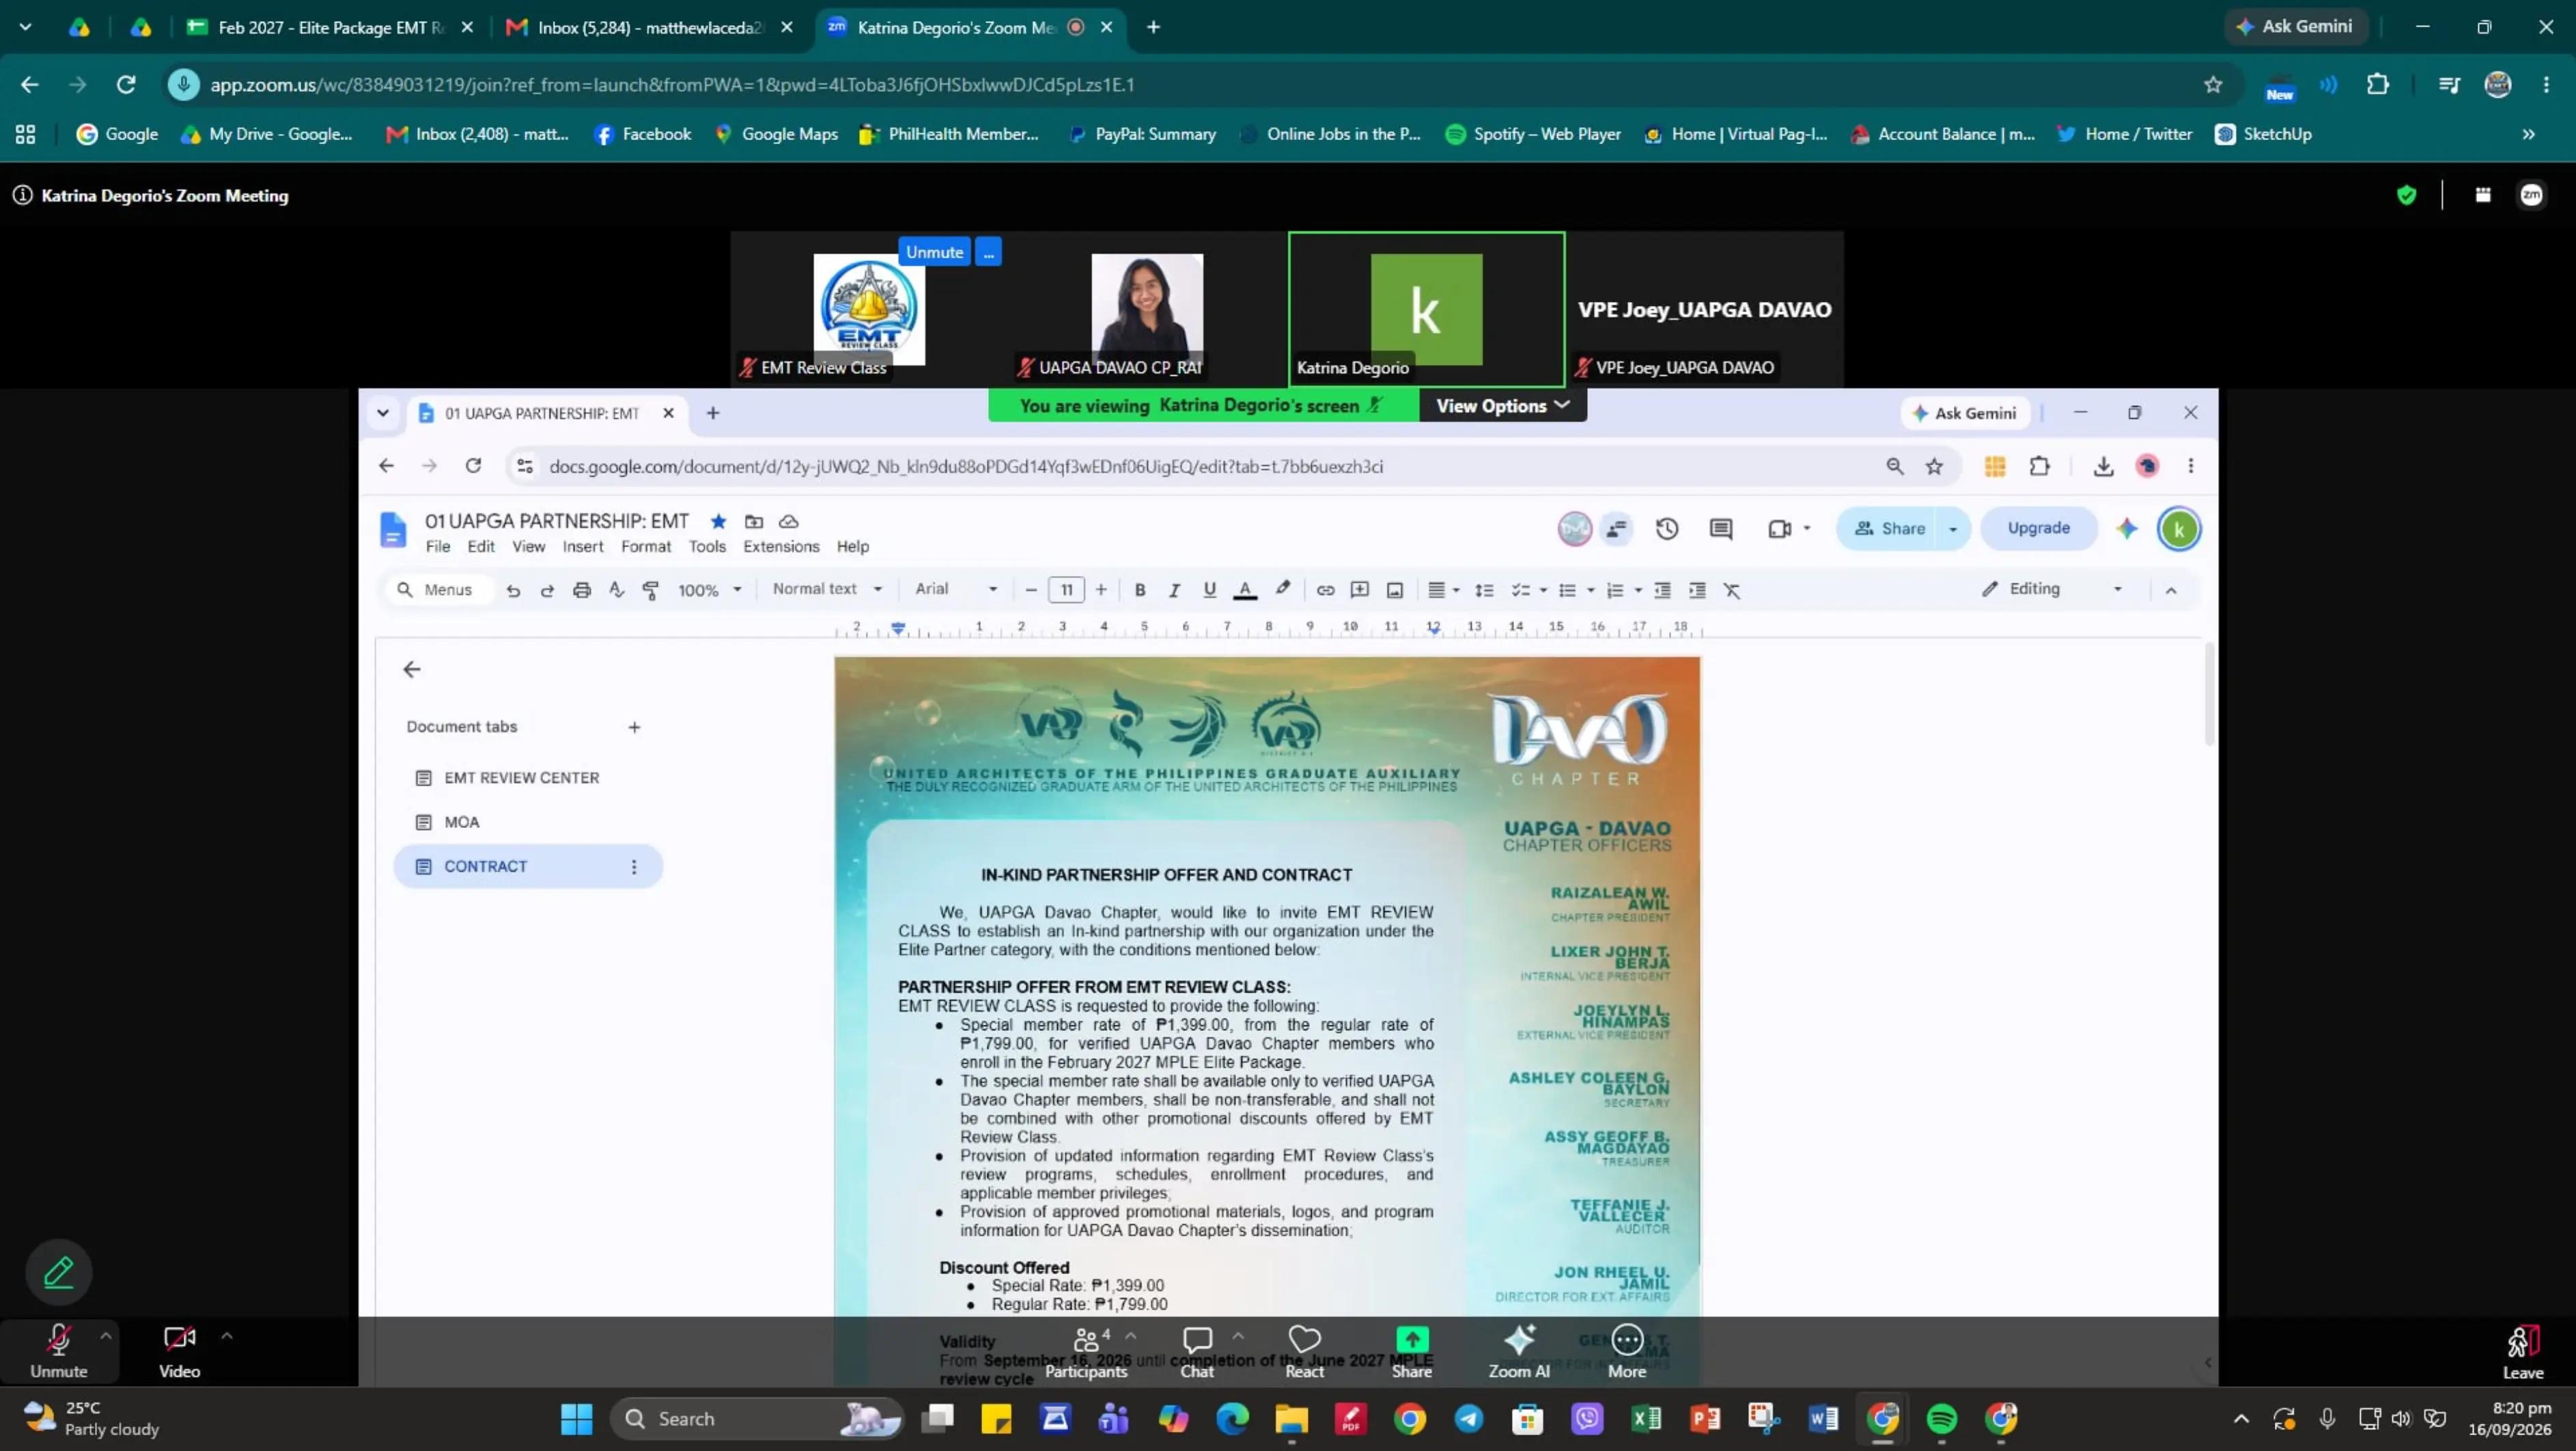The width and height of the screenshot is (2576, 1451).
Task: Click green encryption shield icon
Action: 2406,195
